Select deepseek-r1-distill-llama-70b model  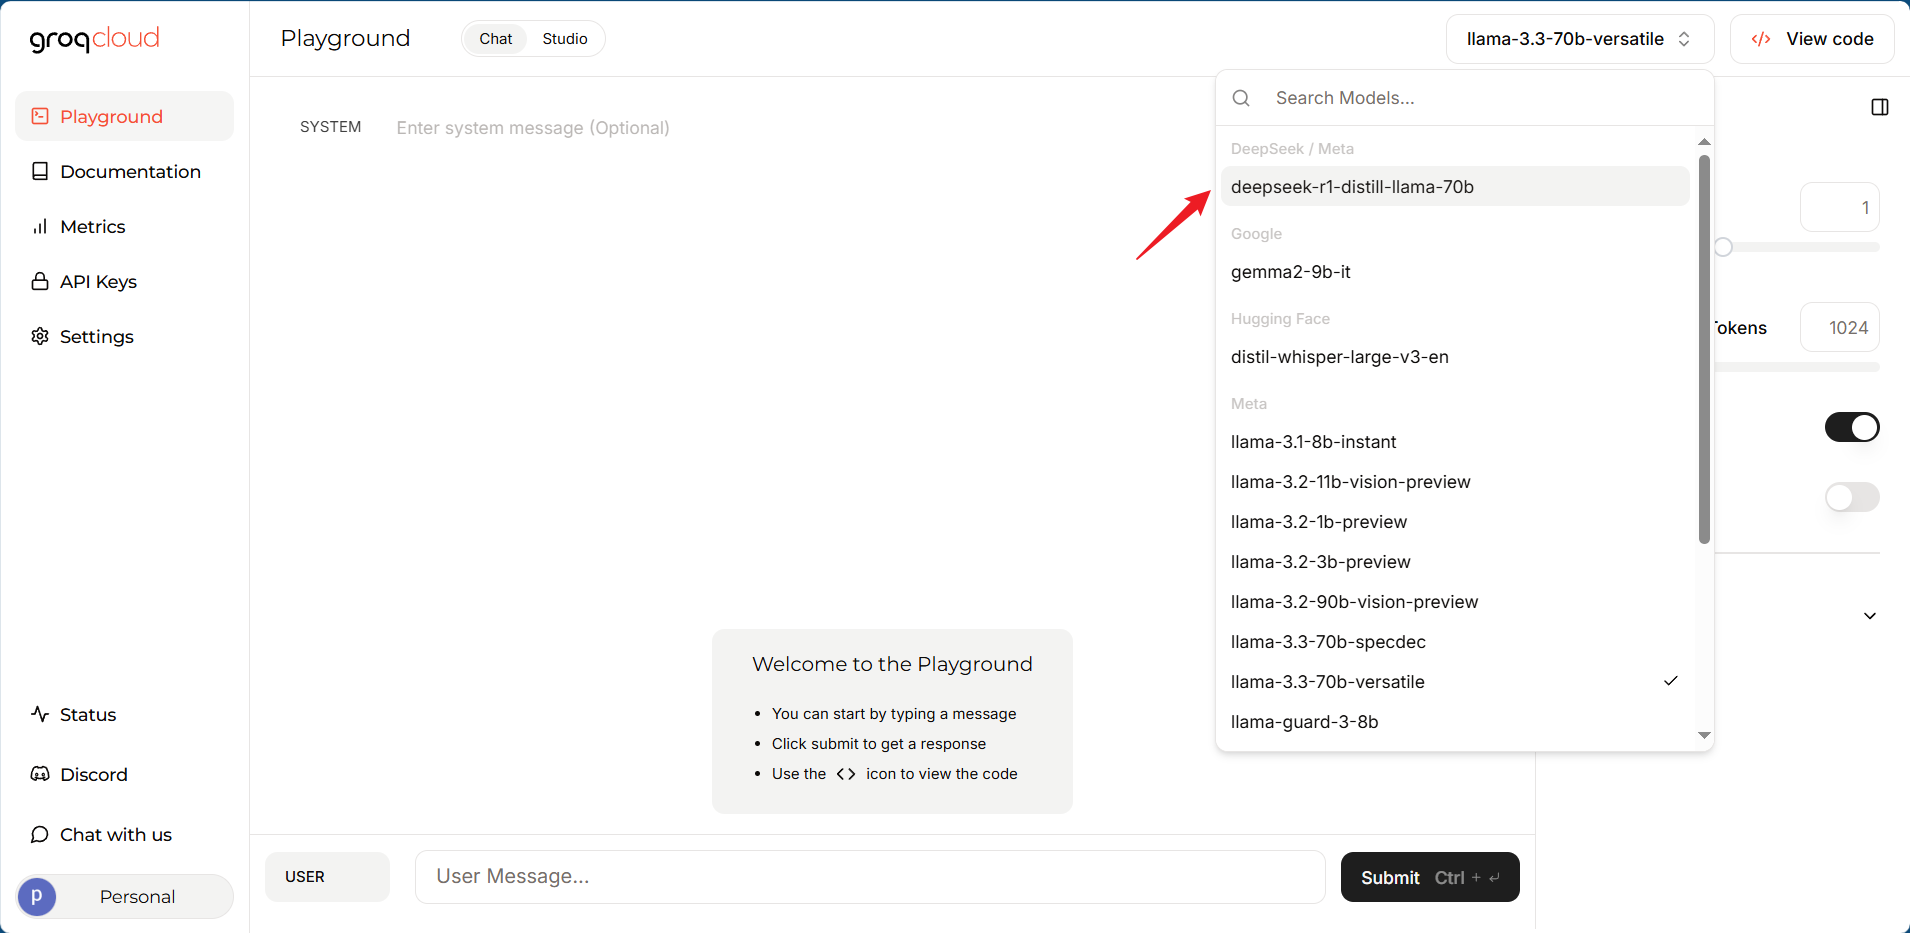click(x=1455, y=186)
